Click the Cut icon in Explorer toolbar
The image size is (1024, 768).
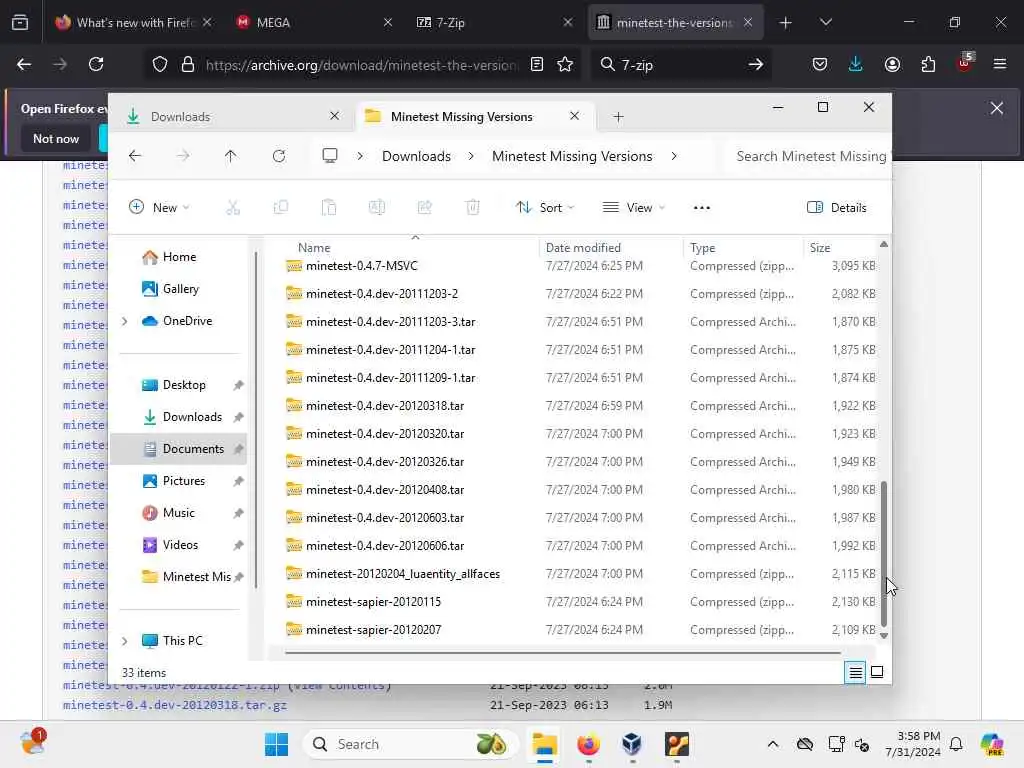(x=233, y=208)
